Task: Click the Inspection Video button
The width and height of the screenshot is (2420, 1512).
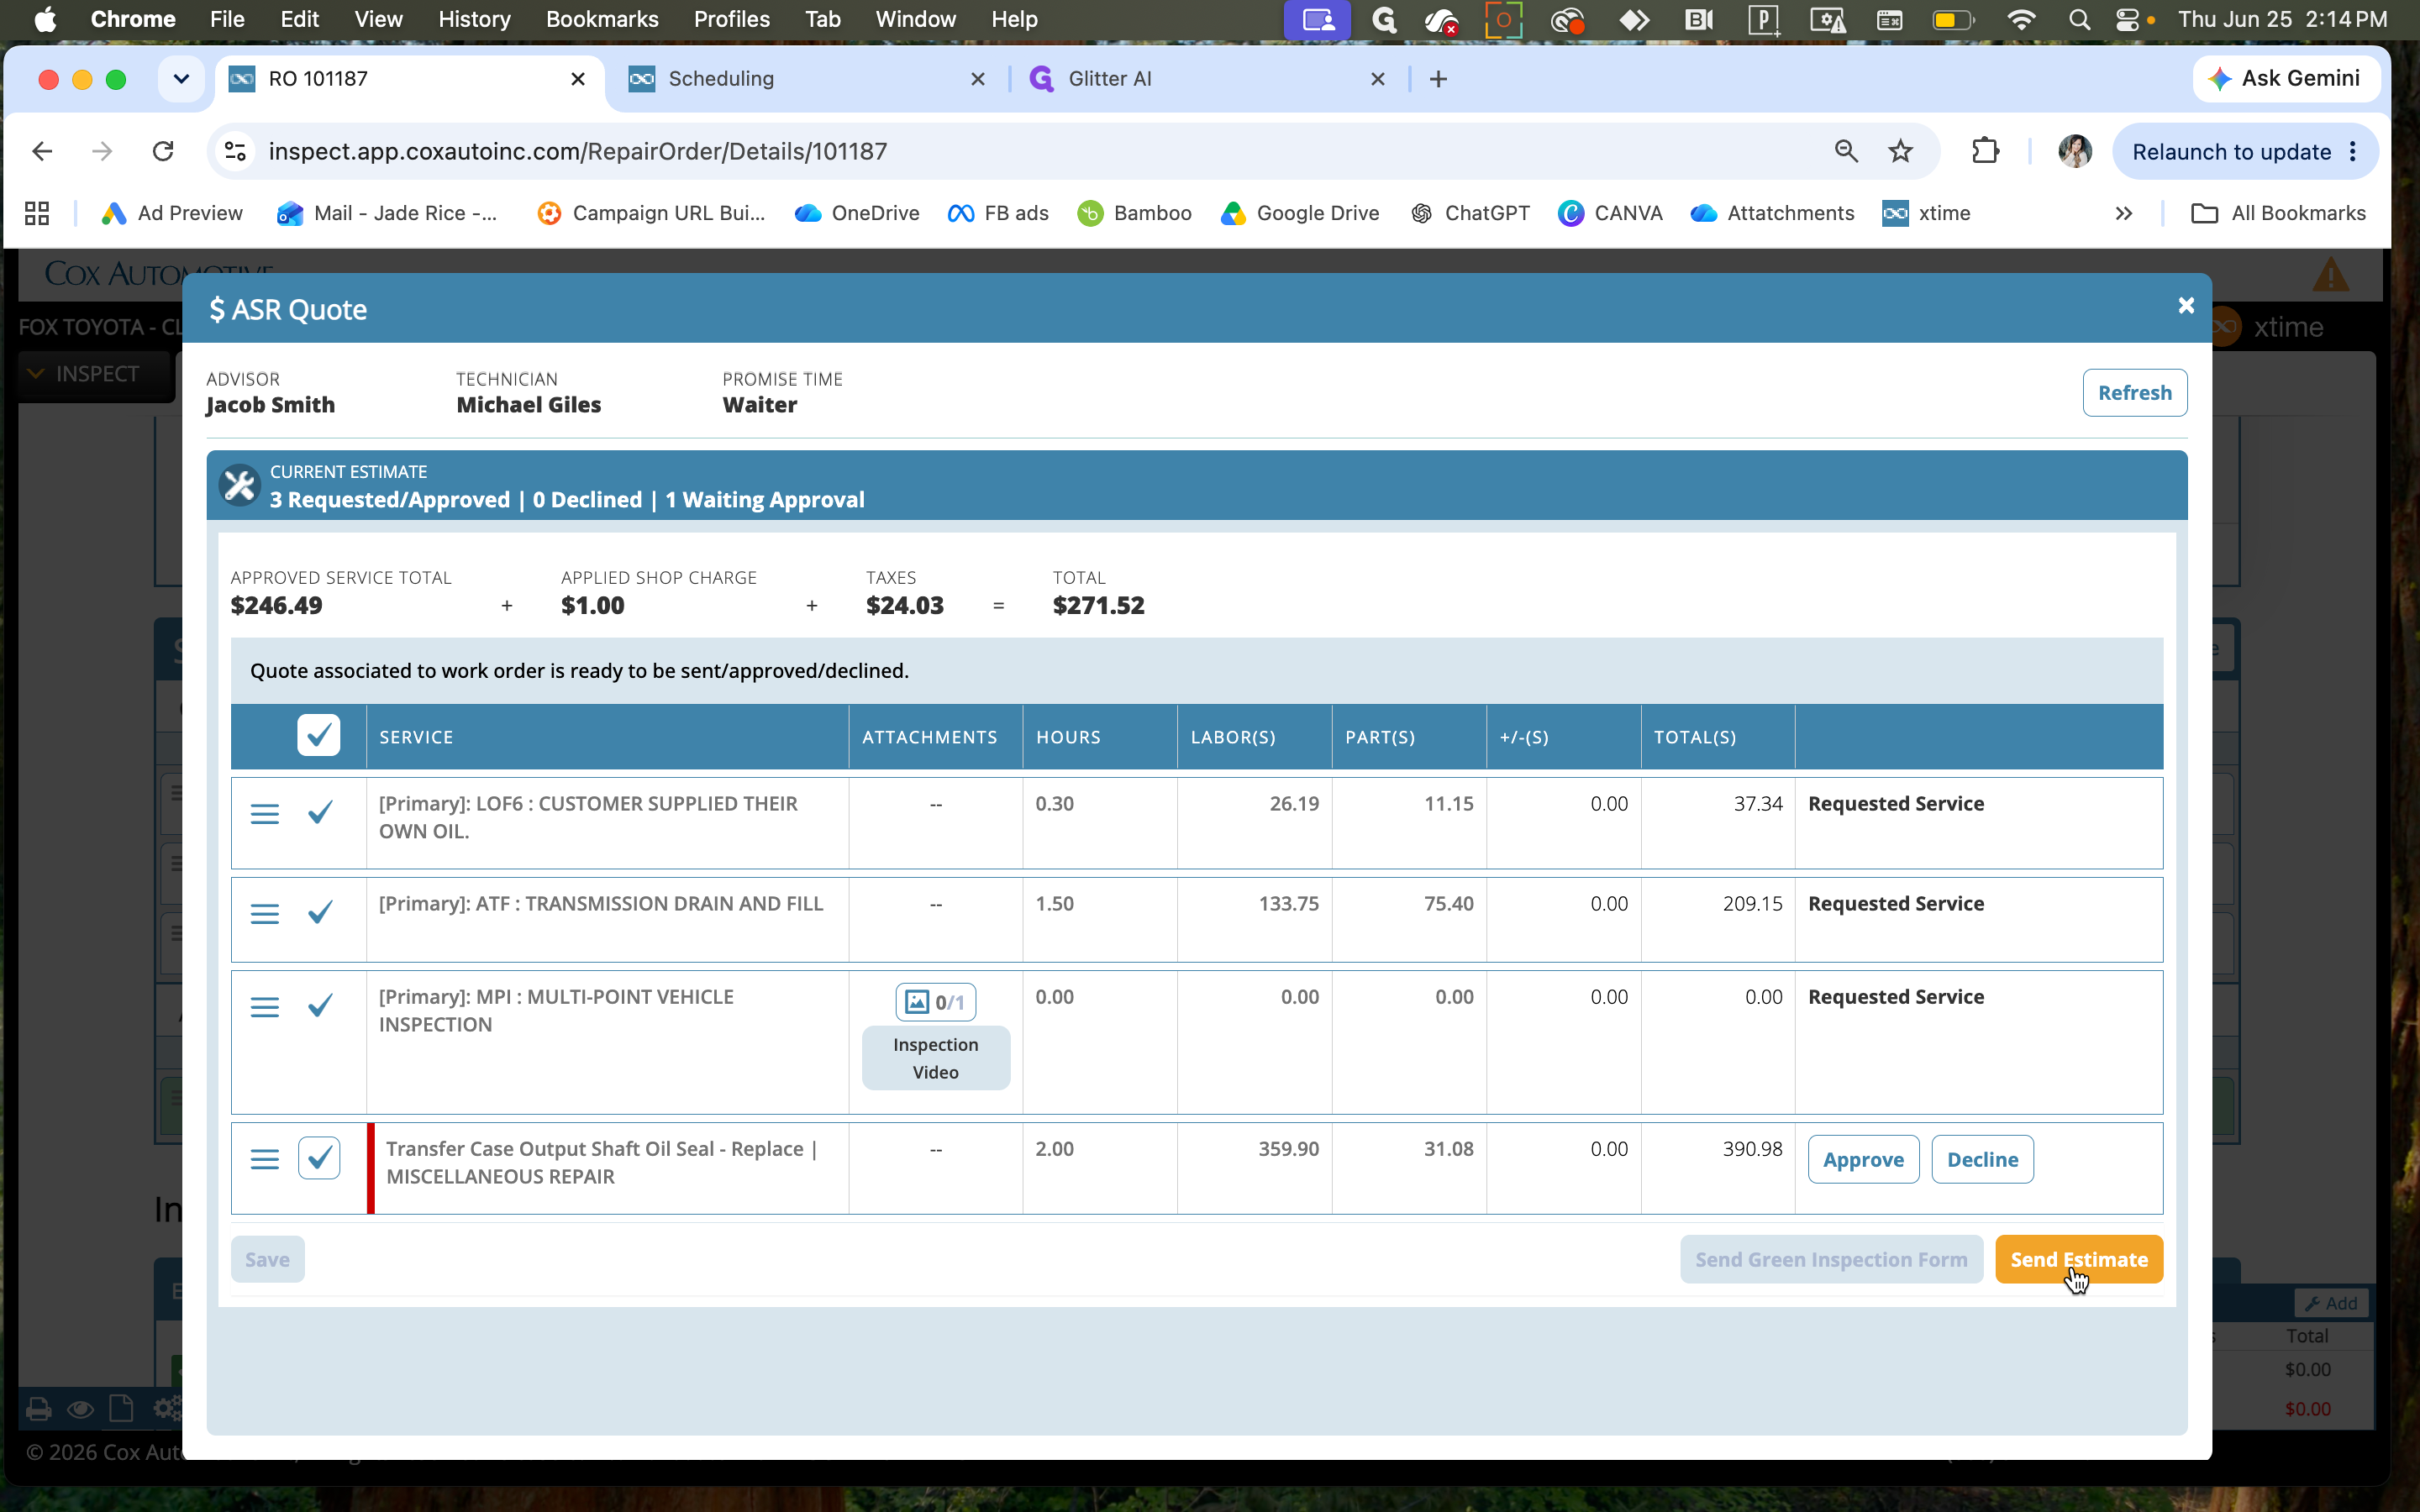Action: [935, 1058]
